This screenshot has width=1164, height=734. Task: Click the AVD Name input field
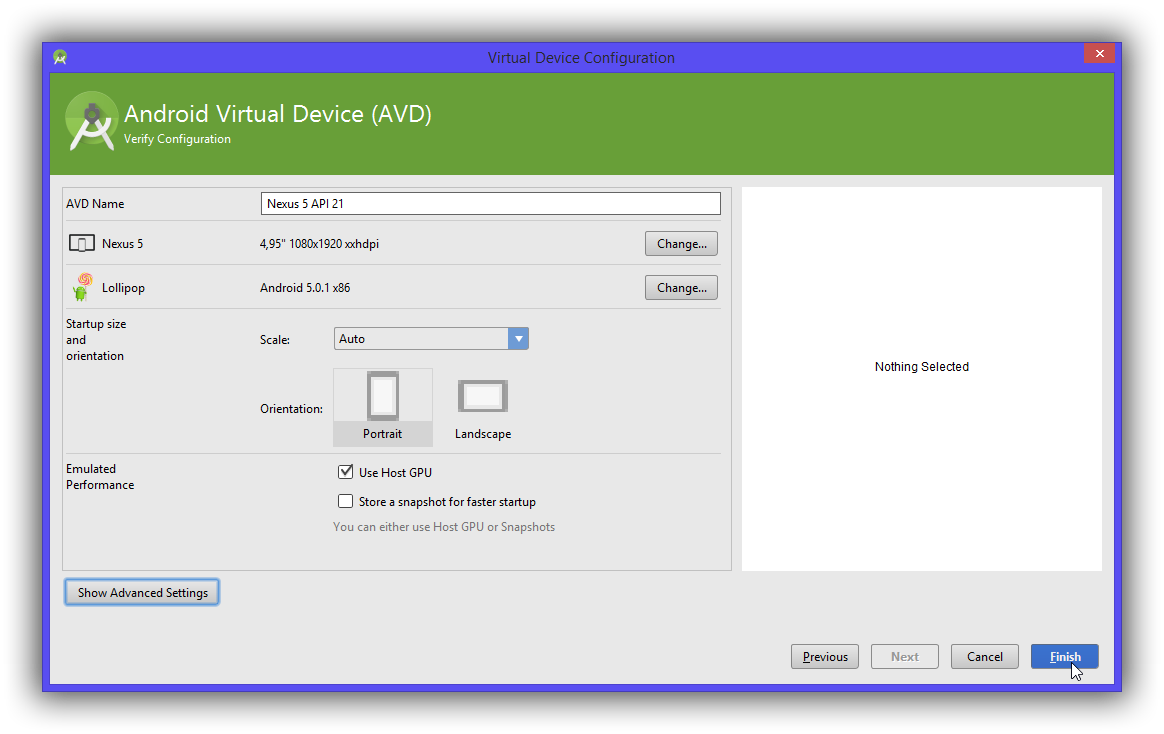(x=491, y=203)
